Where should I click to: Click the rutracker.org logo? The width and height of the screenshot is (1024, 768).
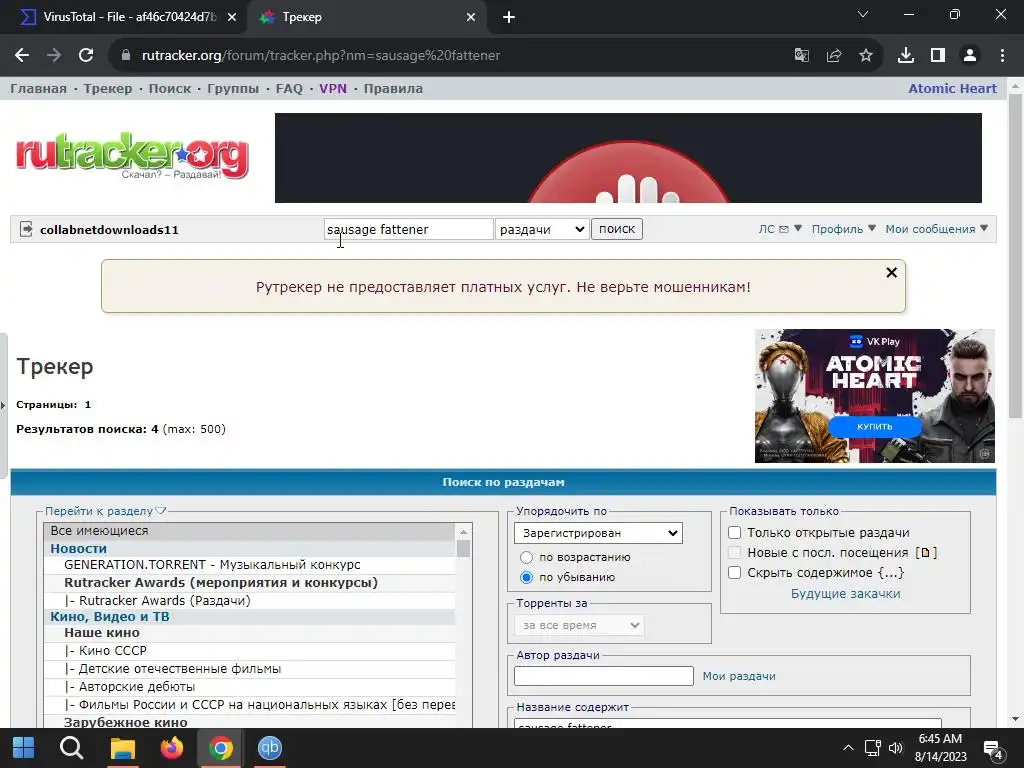coord(132,155)
